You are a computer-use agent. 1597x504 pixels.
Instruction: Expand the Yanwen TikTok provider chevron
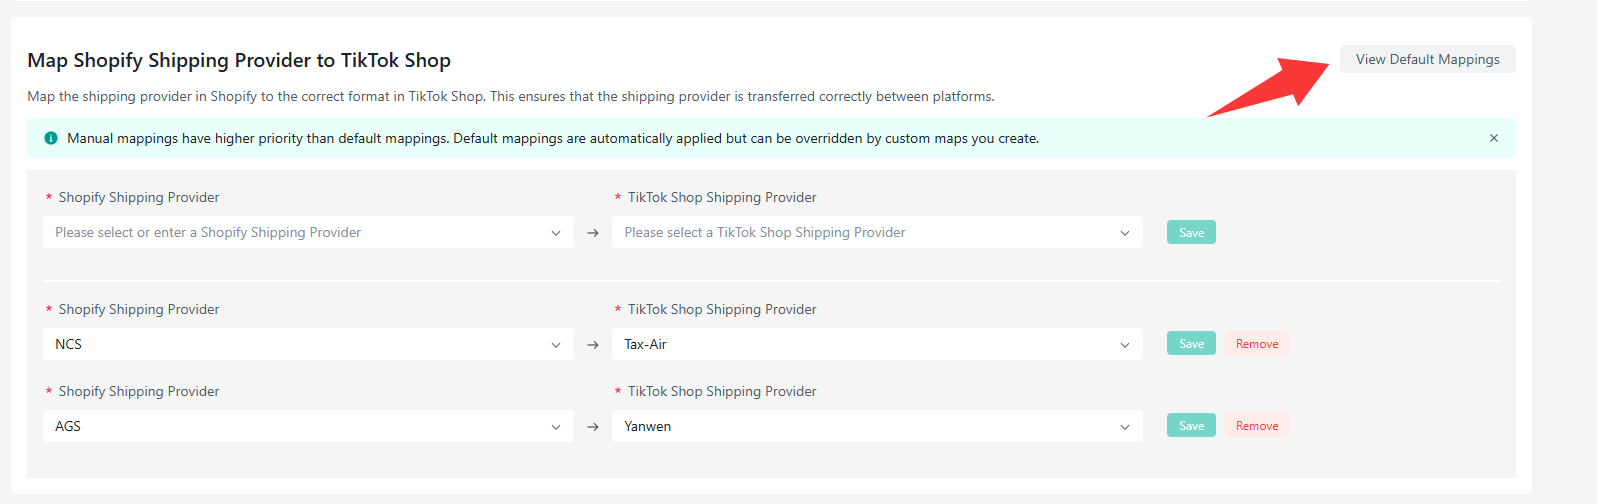(1125, 427)
